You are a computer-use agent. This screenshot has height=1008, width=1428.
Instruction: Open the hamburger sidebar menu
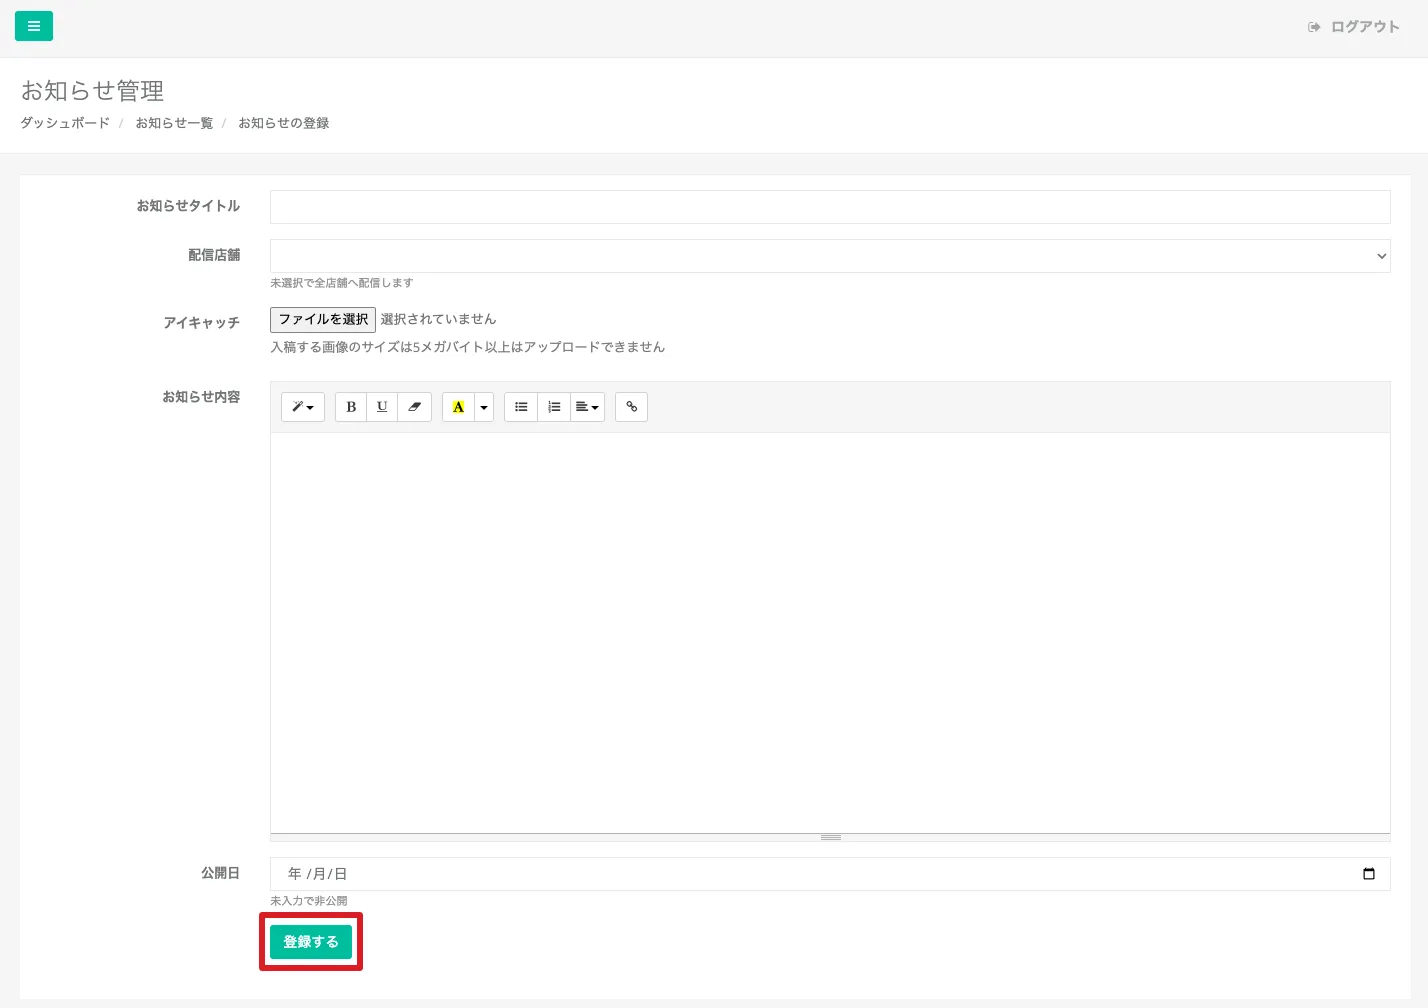pyautogui.click(x=34, y=26)
